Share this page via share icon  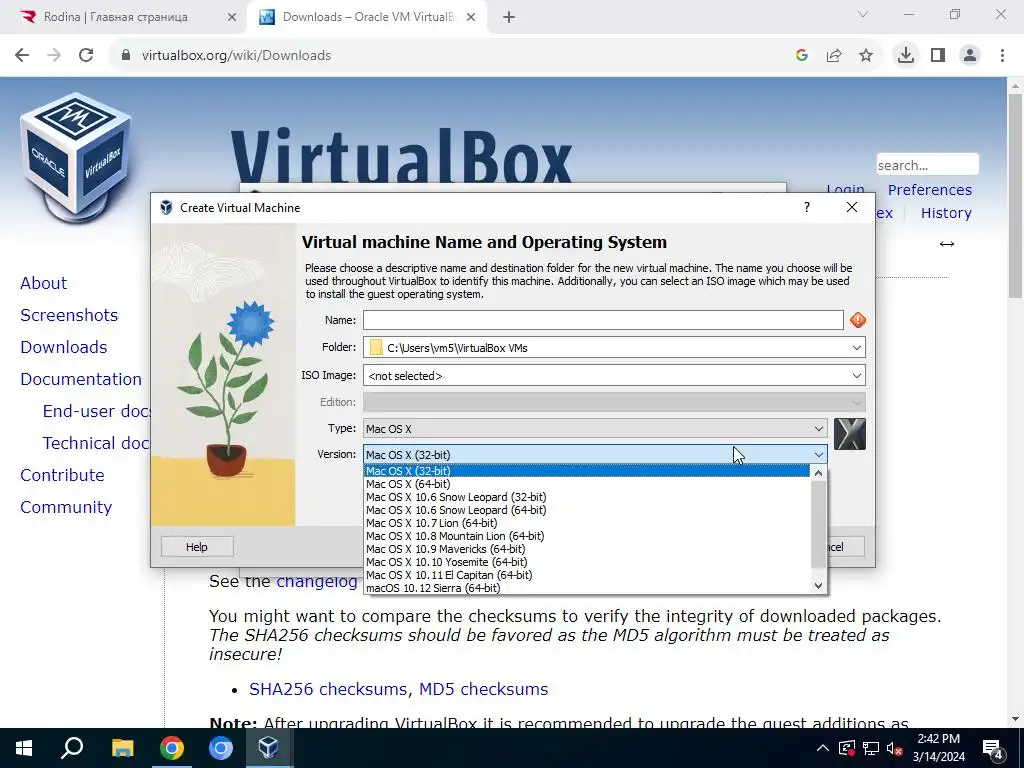[x=834, y=56]
